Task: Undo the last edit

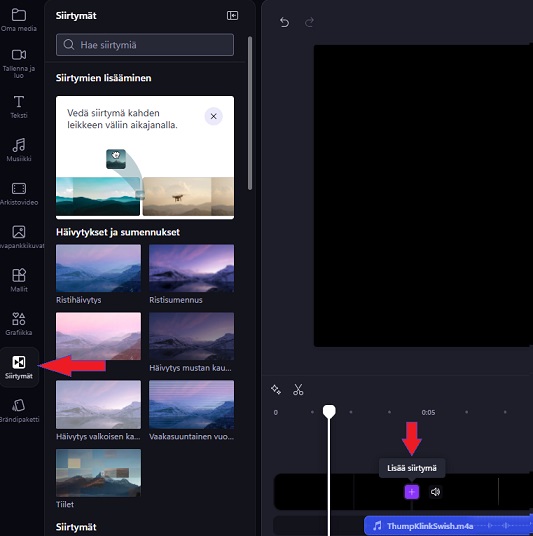Action: tap(284, 22)
